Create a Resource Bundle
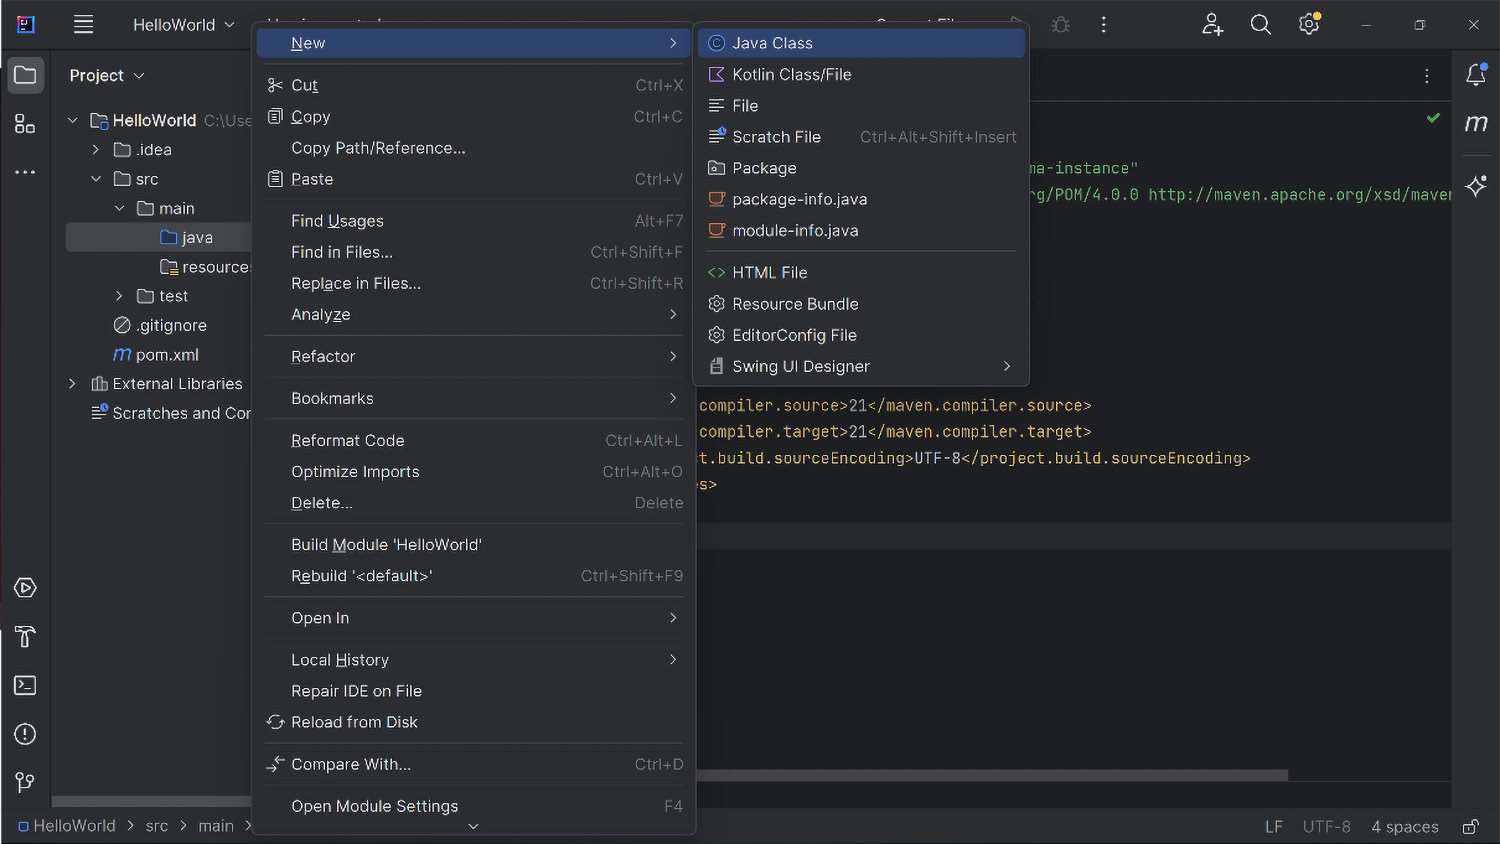Viewport: 1500px width, 844px height. point(861,304)
